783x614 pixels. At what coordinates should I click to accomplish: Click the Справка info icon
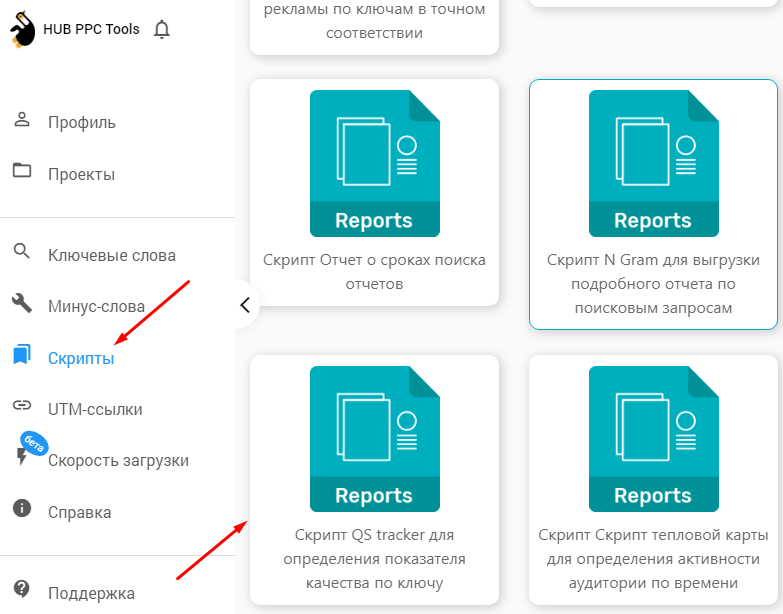coord(21,508)
